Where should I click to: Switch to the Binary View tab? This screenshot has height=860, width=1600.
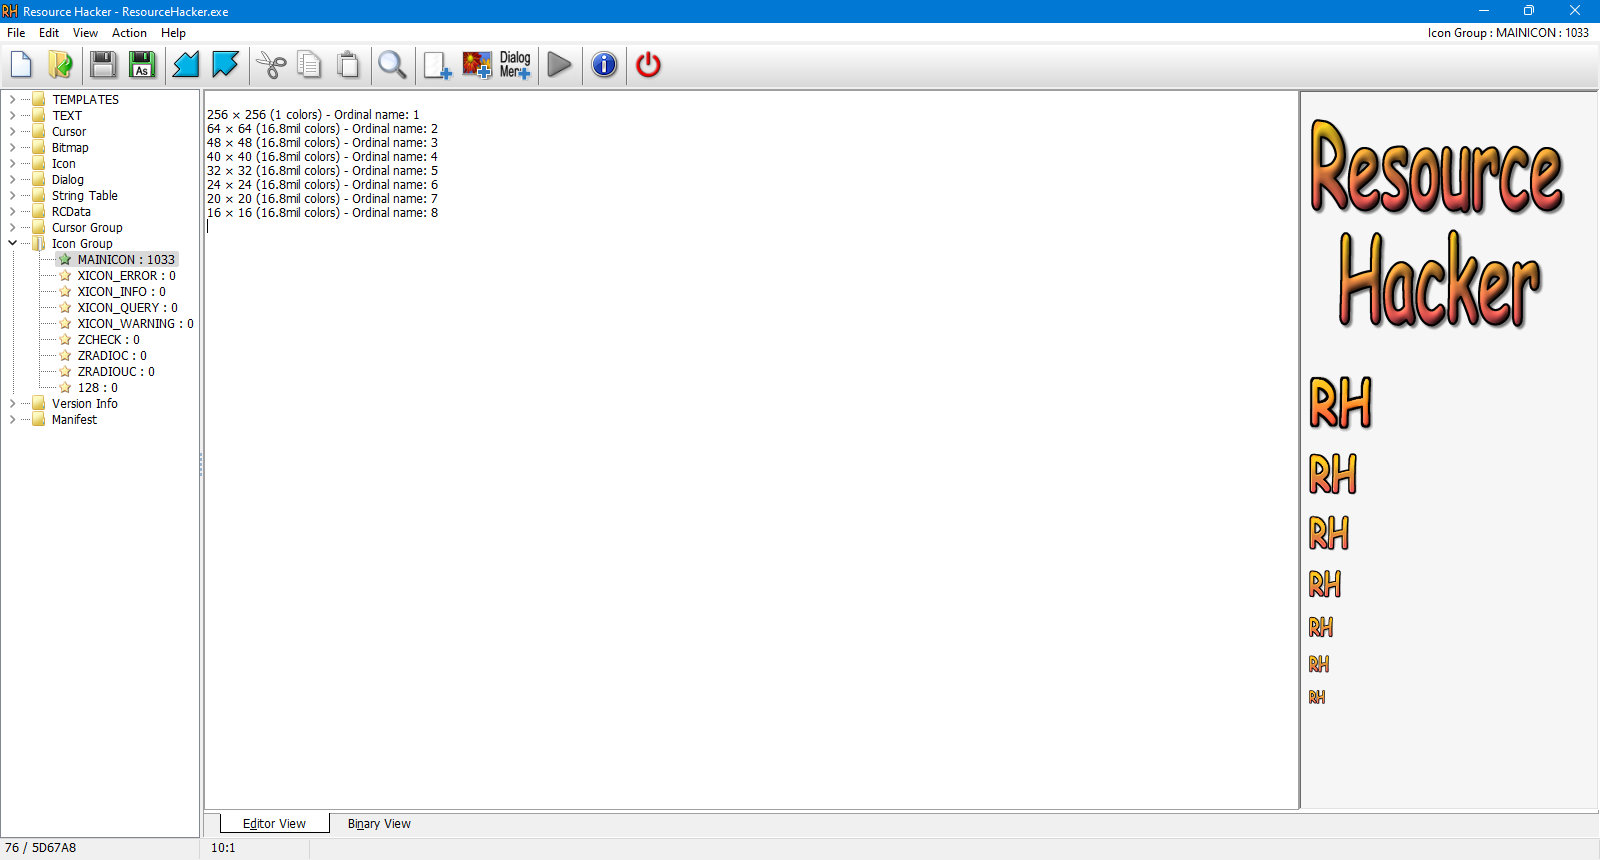tap(379, 824)
